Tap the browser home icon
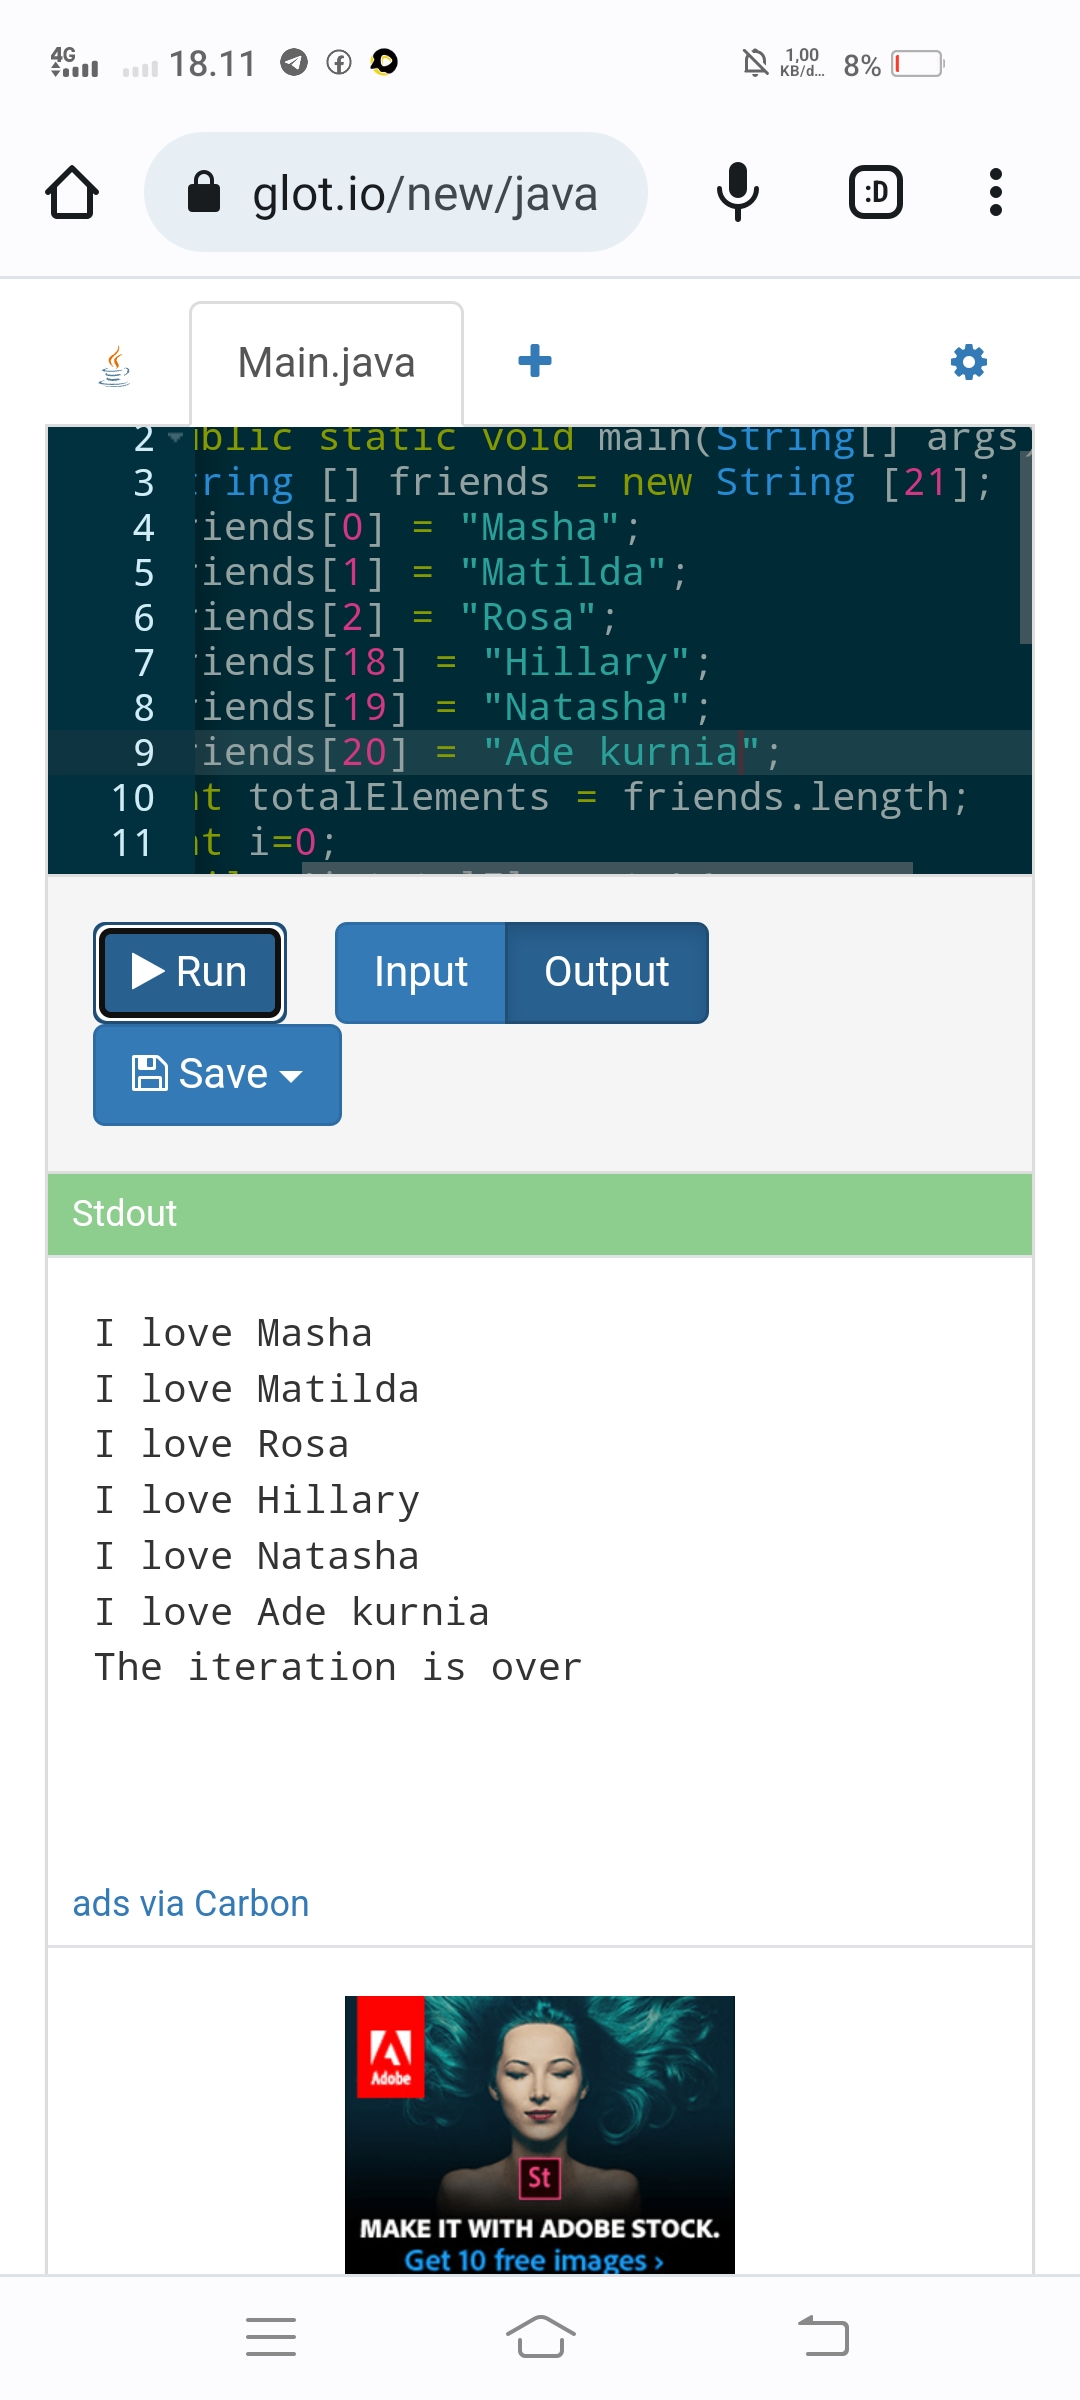The height and width of the screenshot is (2400, 1080). point(72,192)
